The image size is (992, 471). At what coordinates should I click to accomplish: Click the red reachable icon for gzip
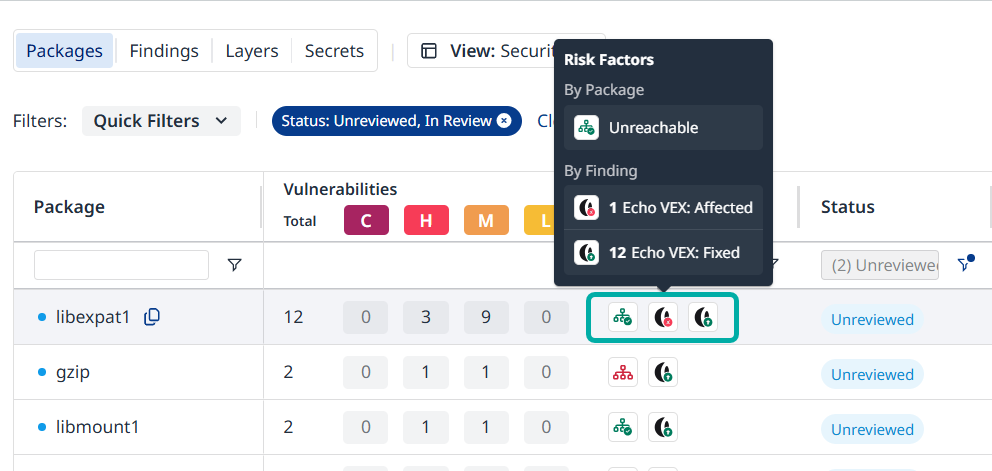coord(623,372)
